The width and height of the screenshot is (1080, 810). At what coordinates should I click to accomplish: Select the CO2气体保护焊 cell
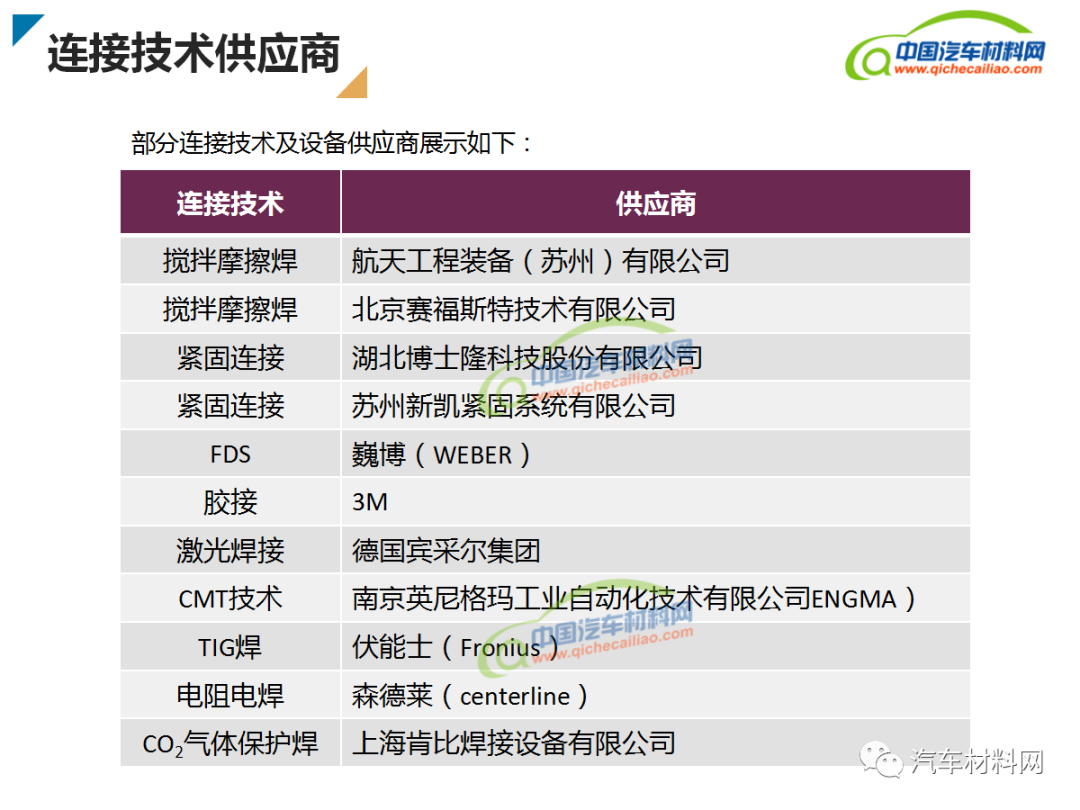point(230,742)
